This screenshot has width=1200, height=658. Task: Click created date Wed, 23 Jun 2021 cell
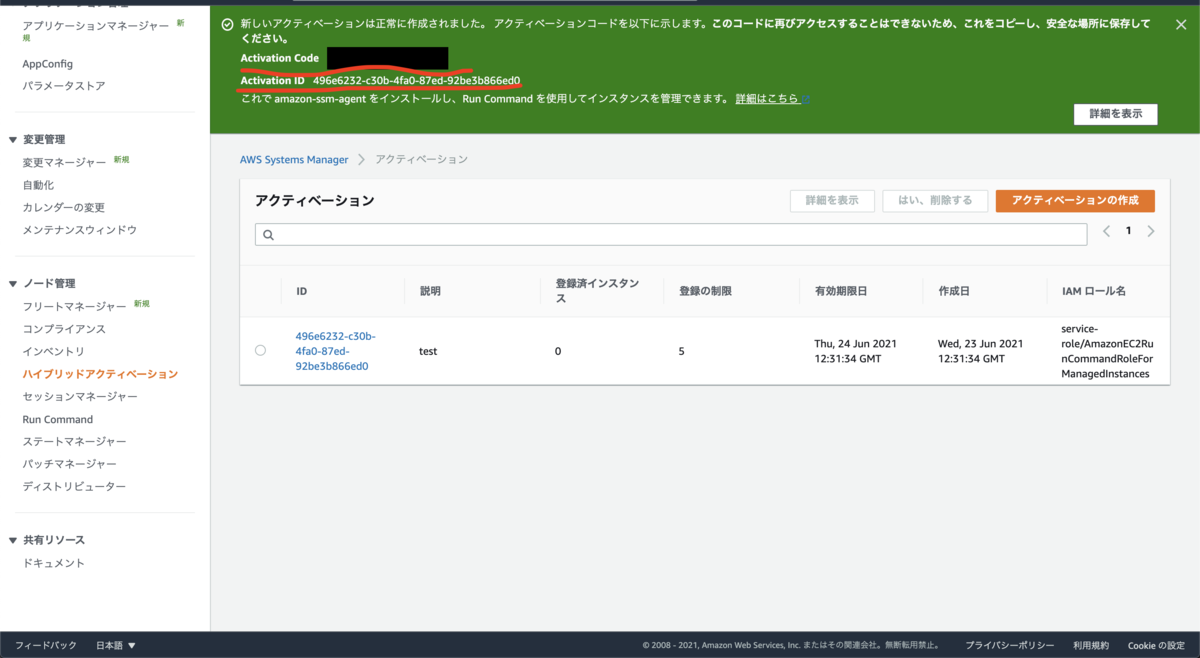[x=980, y=351]
